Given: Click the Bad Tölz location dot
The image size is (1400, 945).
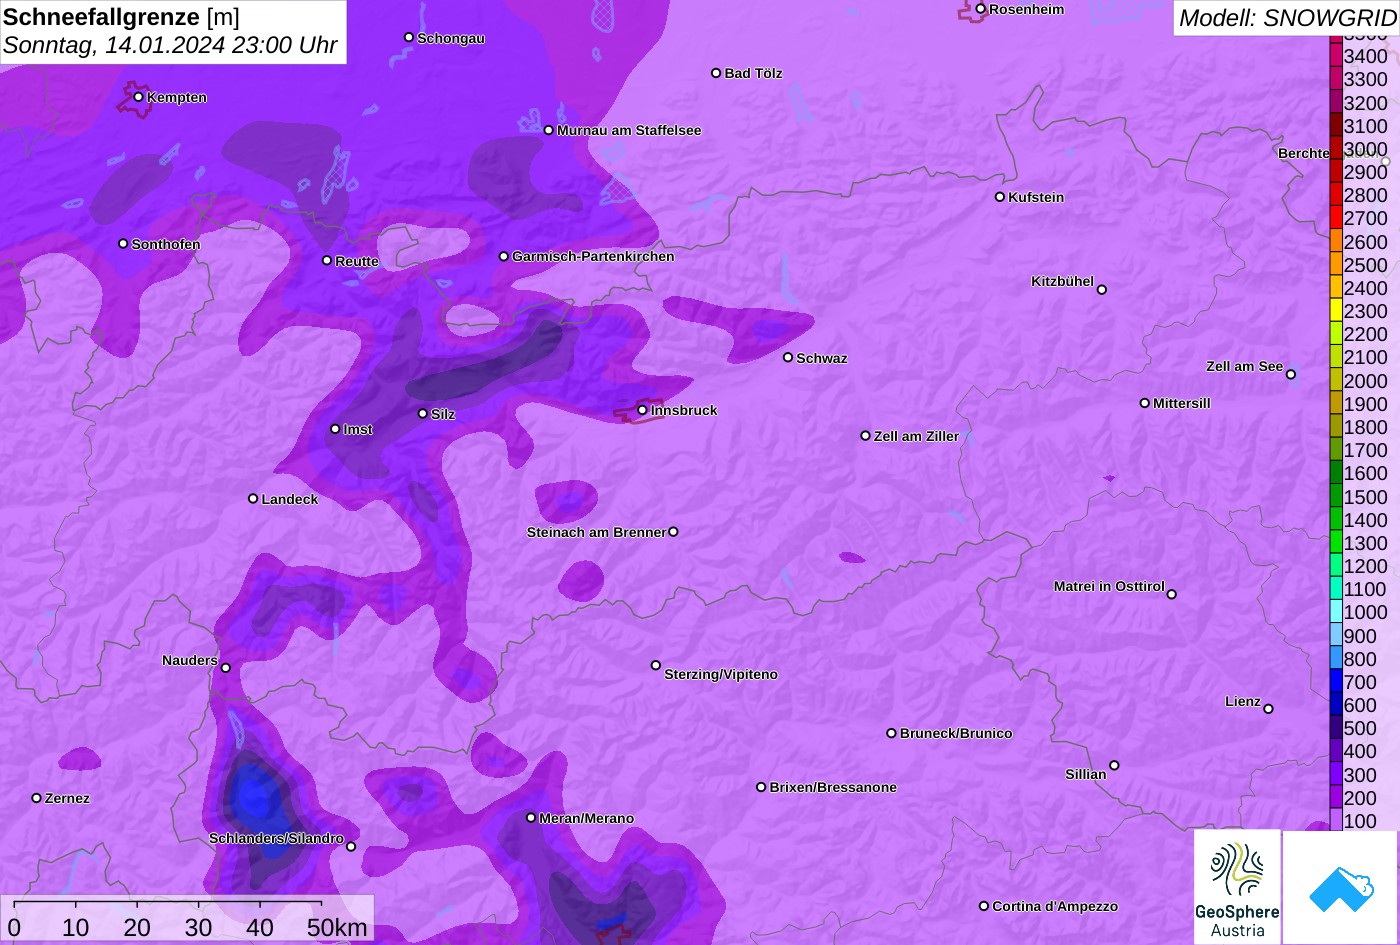Looking at the screenshot, I should 716,73.
